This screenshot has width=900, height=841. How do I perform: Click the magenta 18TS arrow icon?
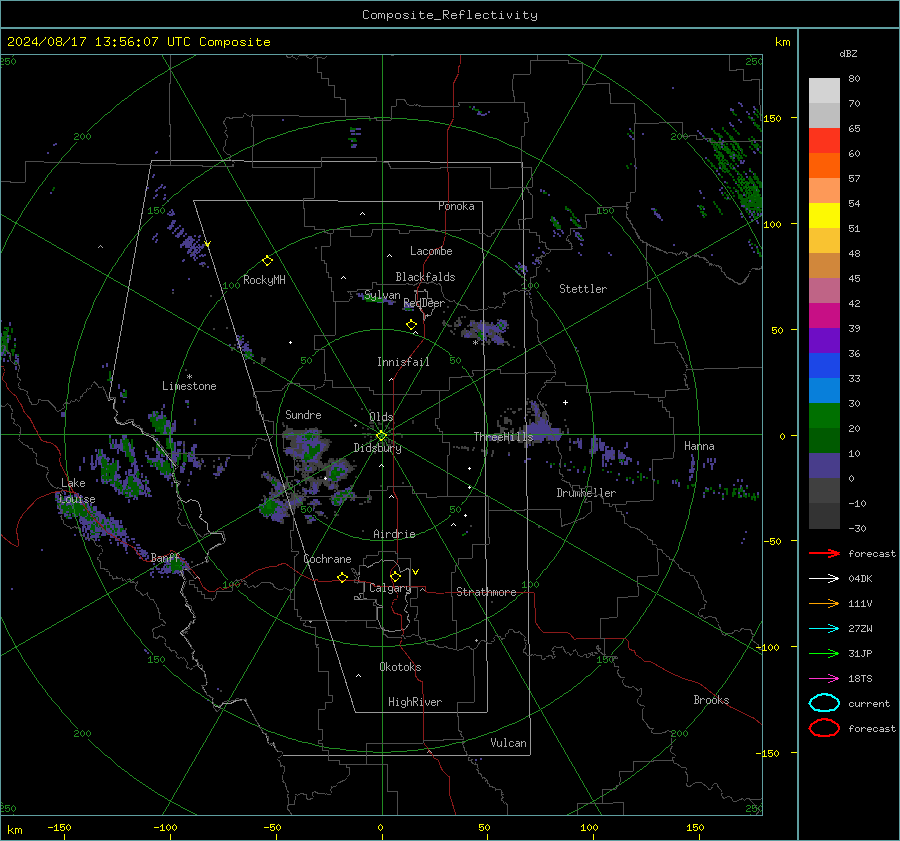[x=824, y=679]
